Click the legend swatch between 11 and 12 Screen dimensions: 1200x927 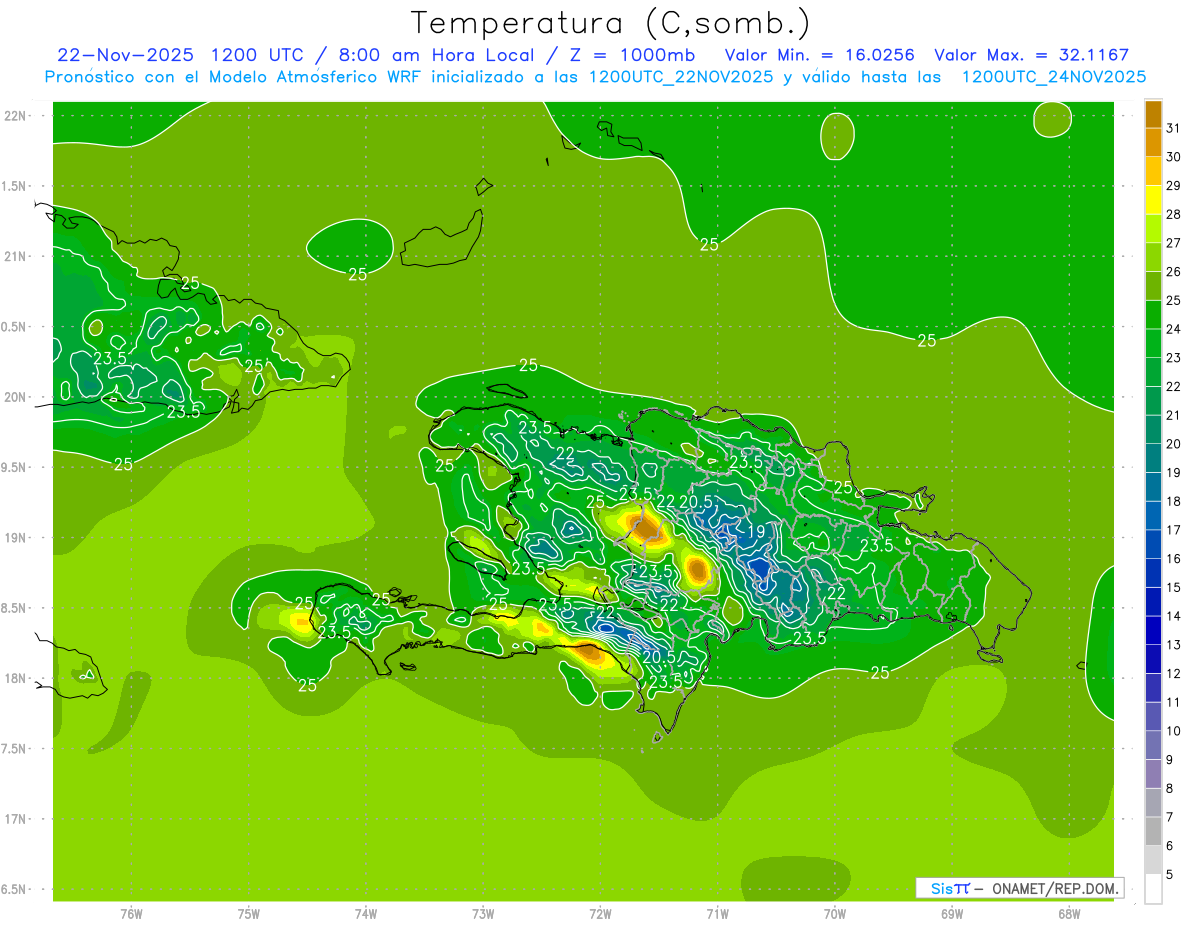click(1153, 689)
